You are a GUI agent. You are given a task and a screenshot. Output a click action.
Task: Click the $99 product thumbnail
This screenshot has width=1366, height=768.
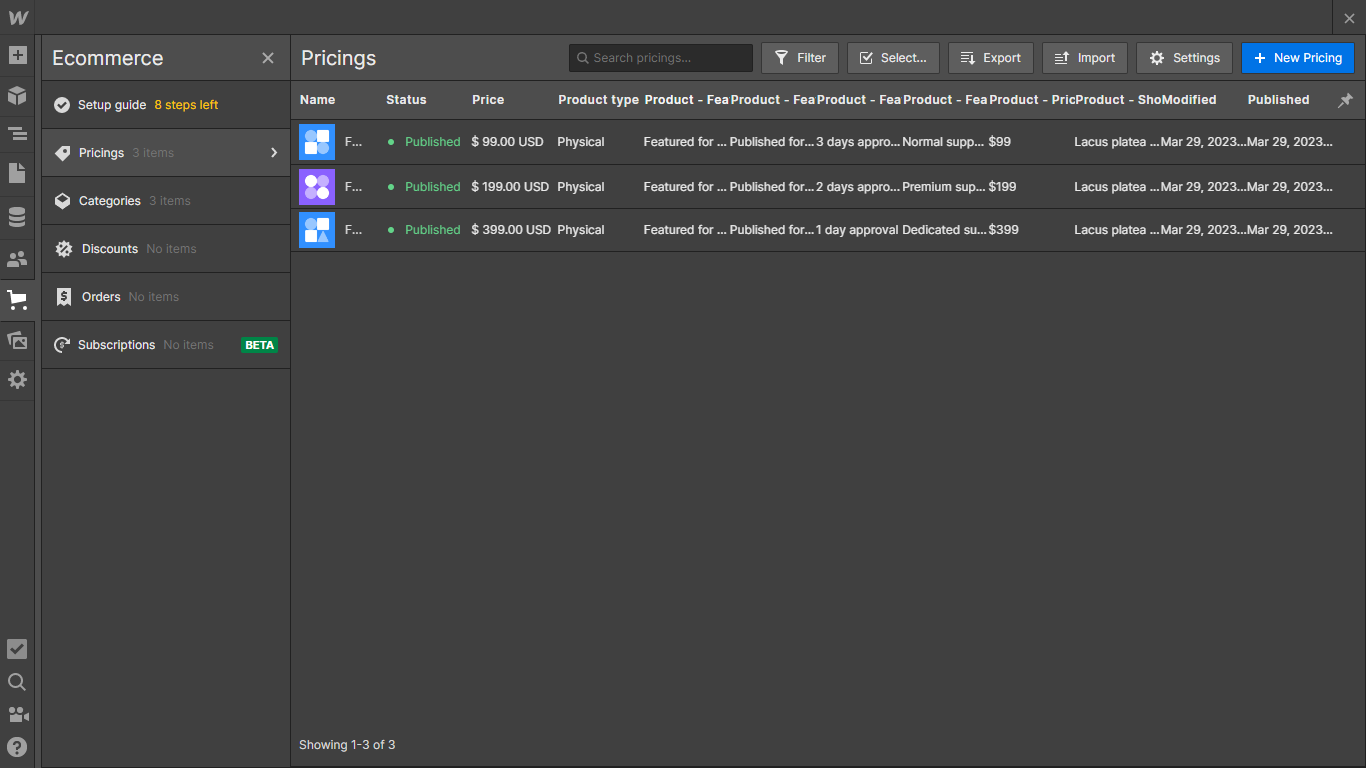(x=317, y=142)
